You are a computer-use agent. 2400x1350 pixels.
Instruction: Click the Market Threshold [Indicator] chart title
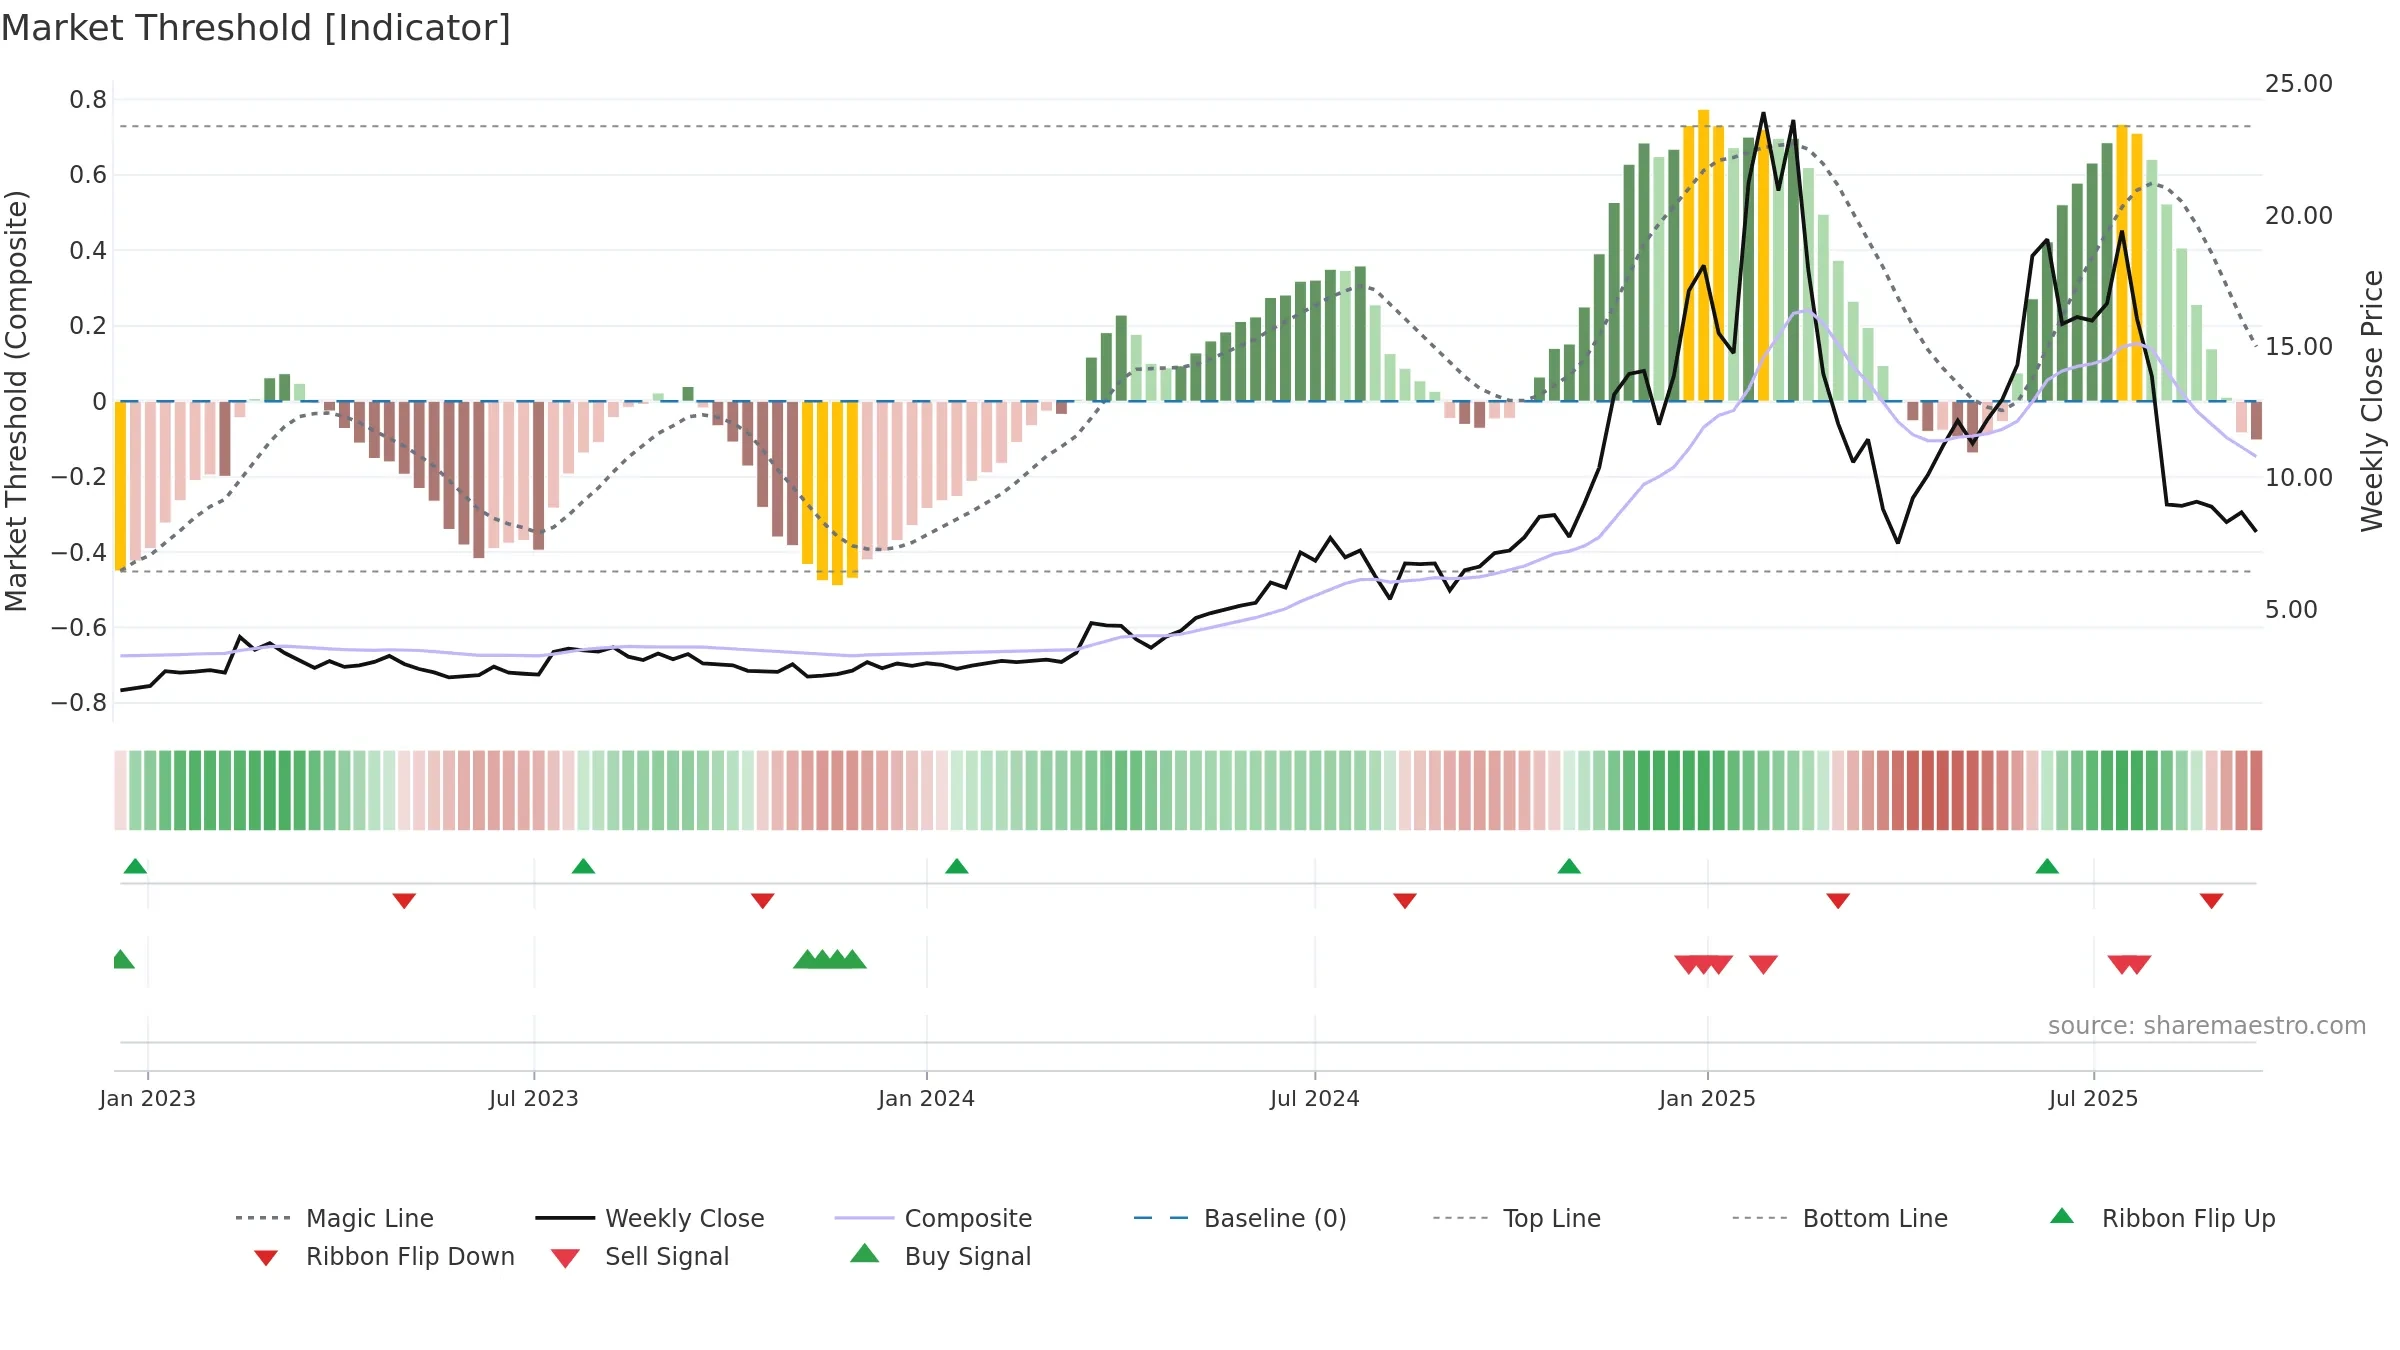[256, 28]
